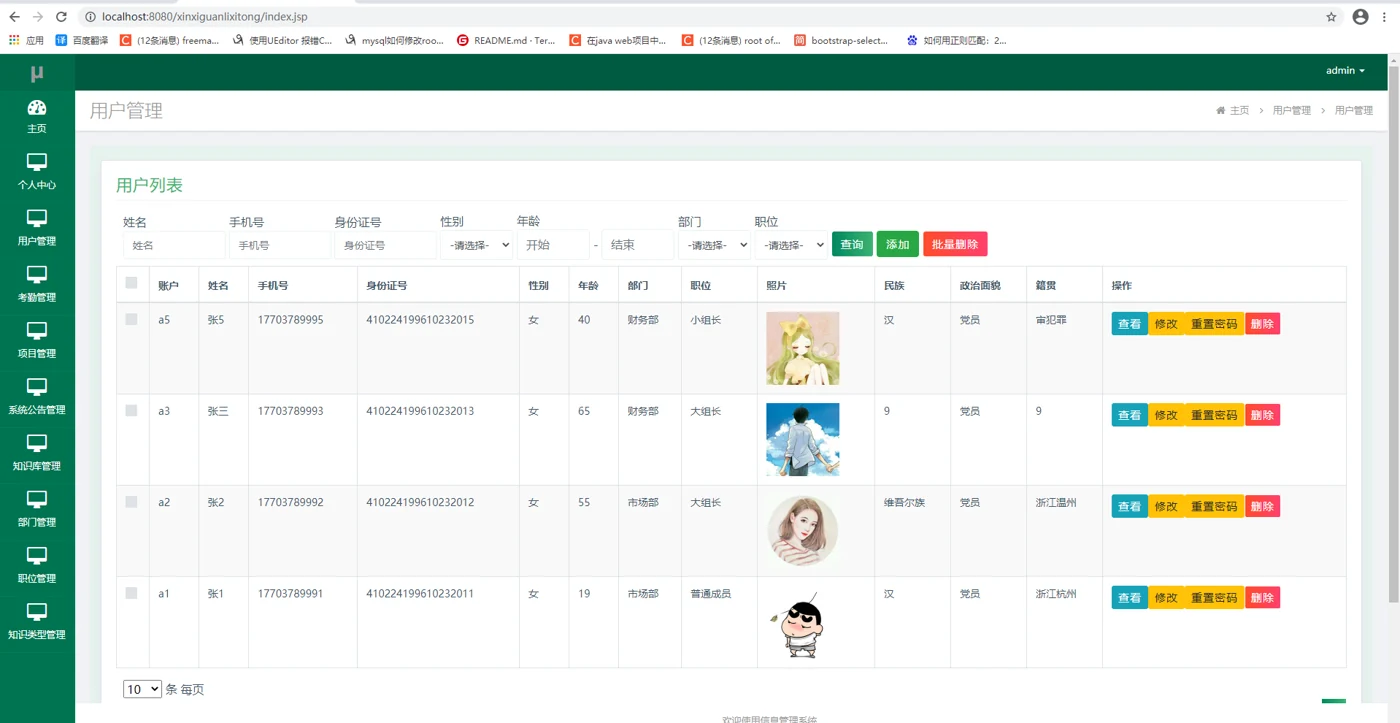Click the red 批量删除 button
The width and height of the screenshot is (1400, 723).
click(955, 244)
